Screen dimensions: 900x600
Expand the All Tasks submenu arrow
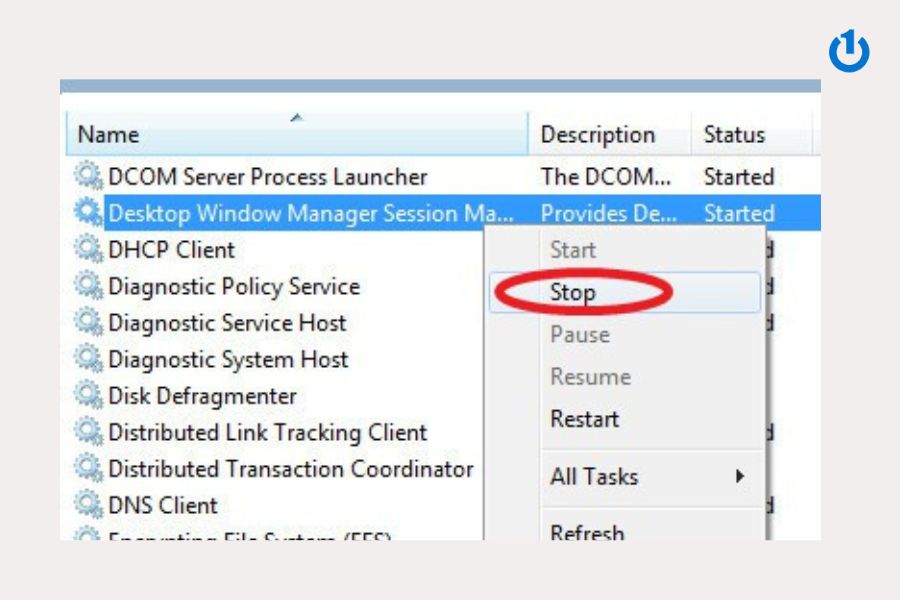click(740, 477)
